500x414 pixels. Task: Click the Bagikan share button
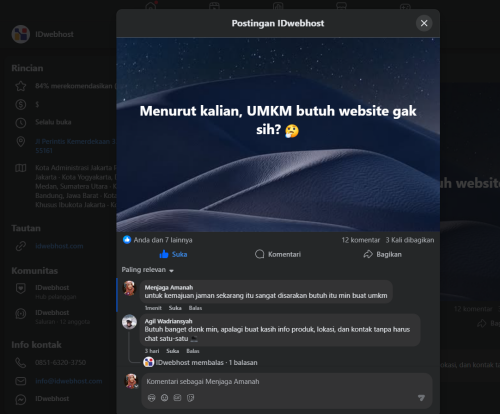[382, 254]
